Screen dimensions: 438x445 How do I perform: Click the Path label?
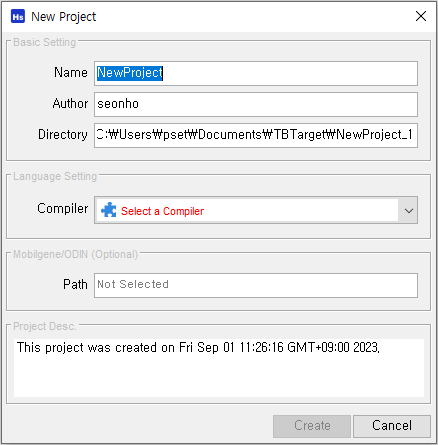(75, 284)
